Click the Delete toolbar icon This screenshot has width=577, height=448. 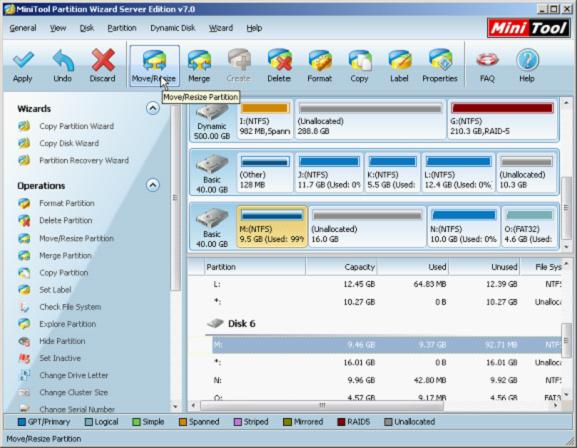click(279, 60)
